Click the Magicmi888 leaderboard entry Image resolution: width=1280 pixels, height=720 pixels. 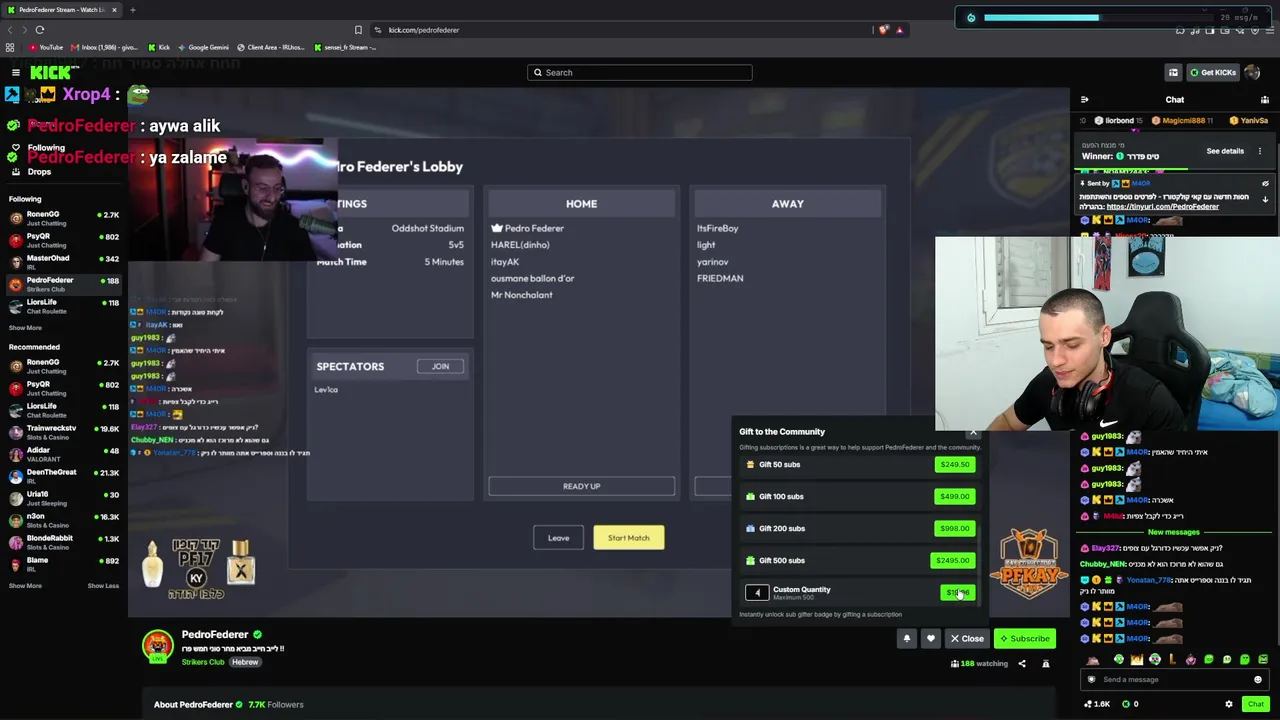click(1182, 121)
